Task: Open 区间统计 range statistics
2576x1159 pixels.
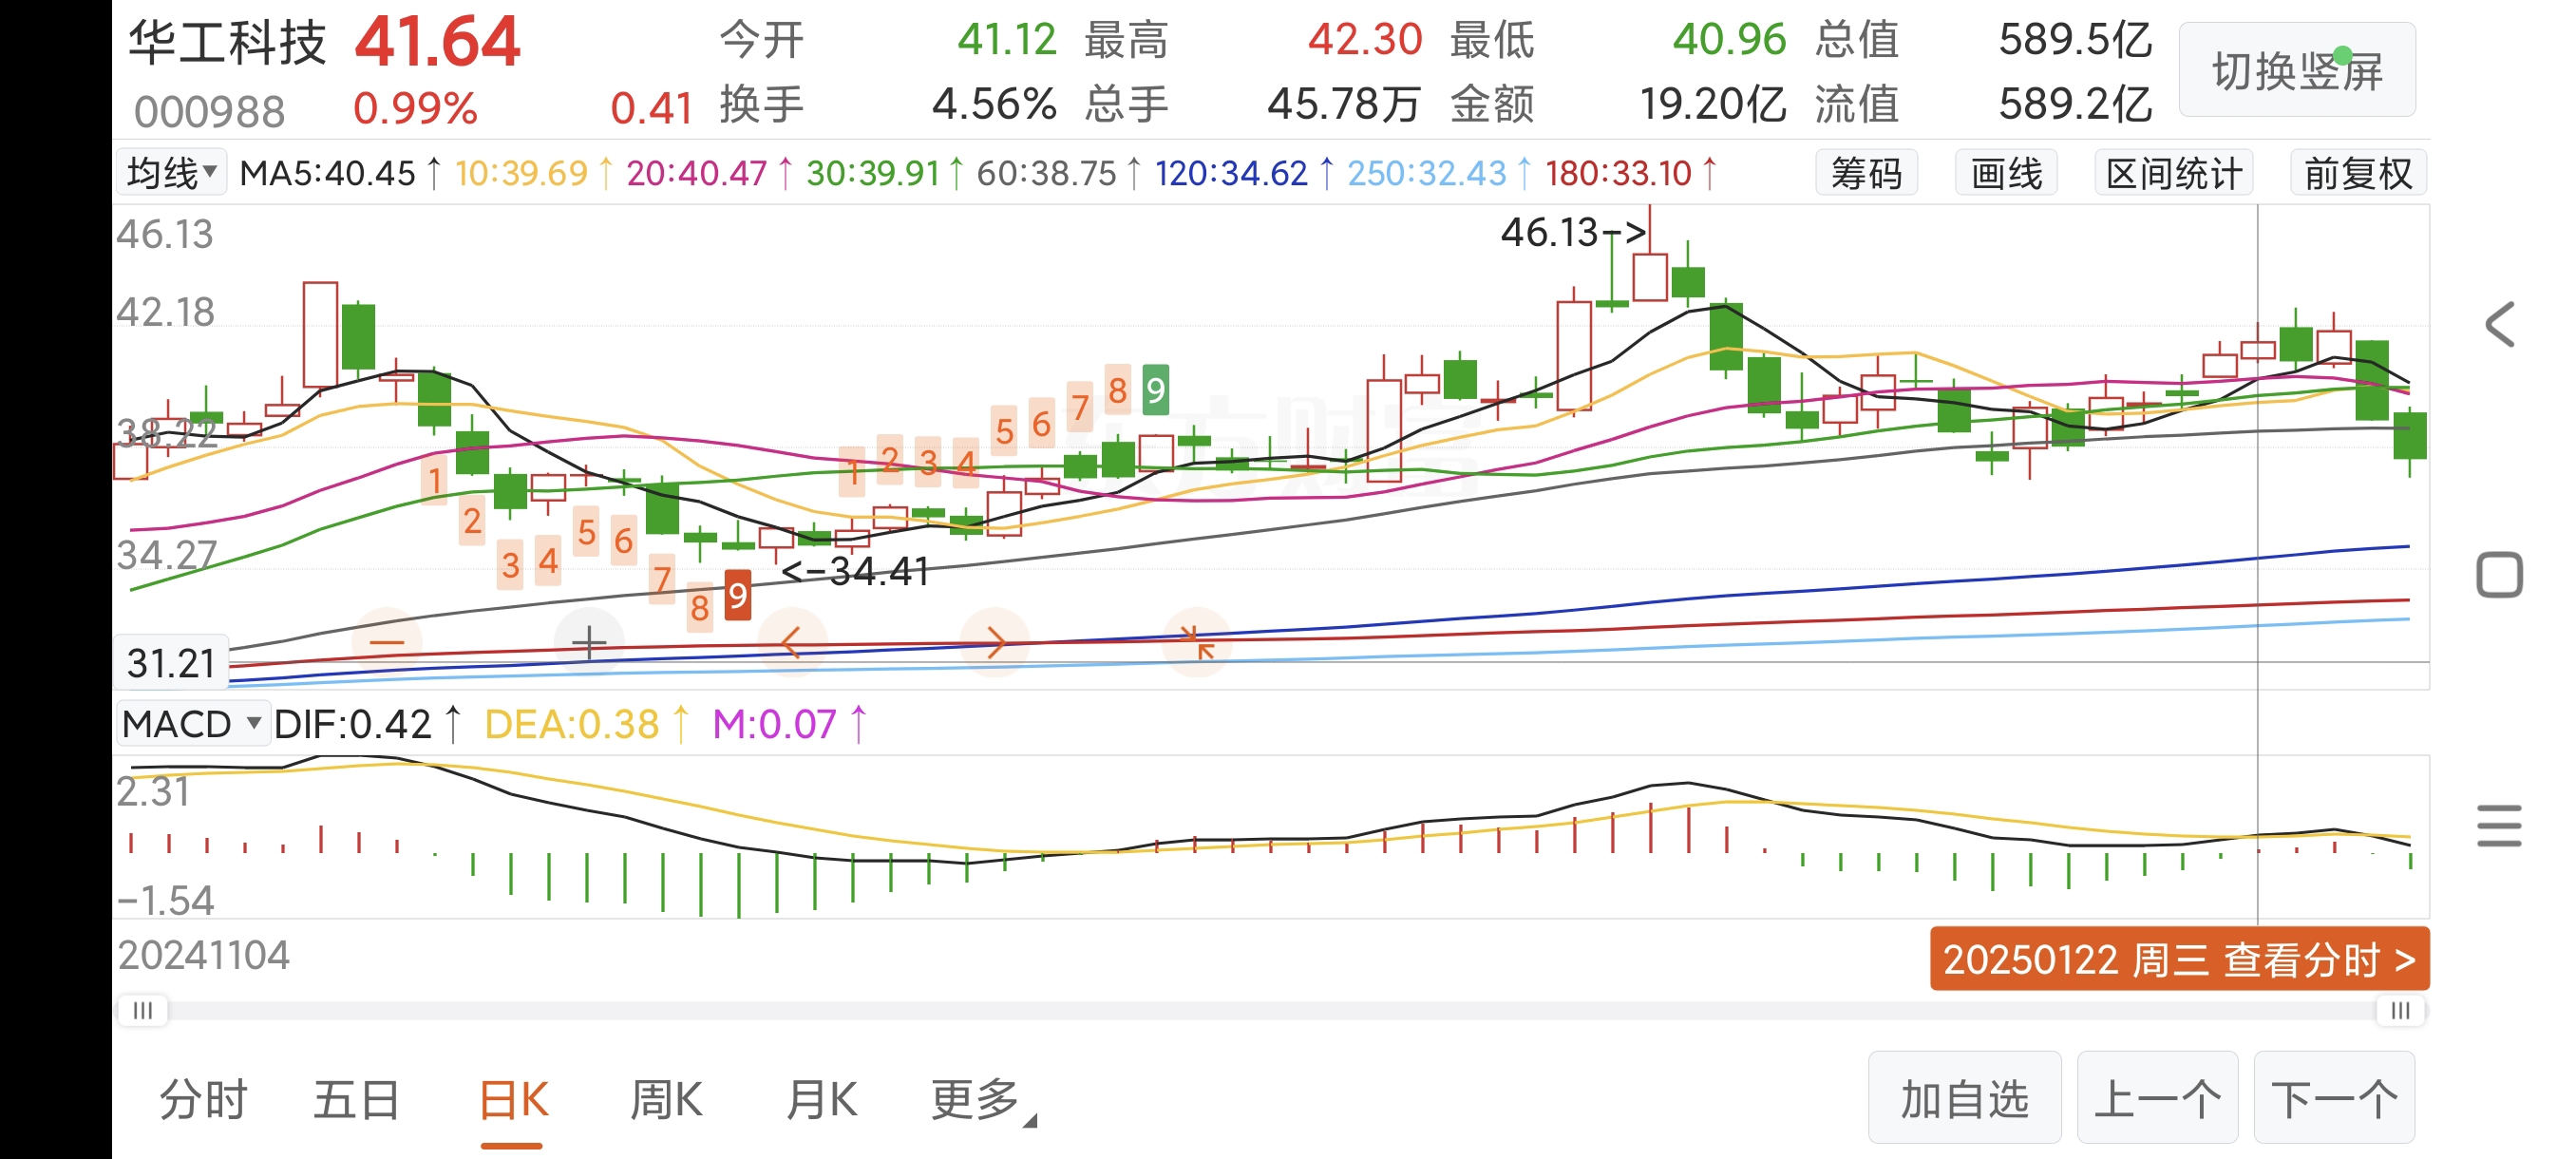Action: pyautogui.click(x=2174, y=173)
